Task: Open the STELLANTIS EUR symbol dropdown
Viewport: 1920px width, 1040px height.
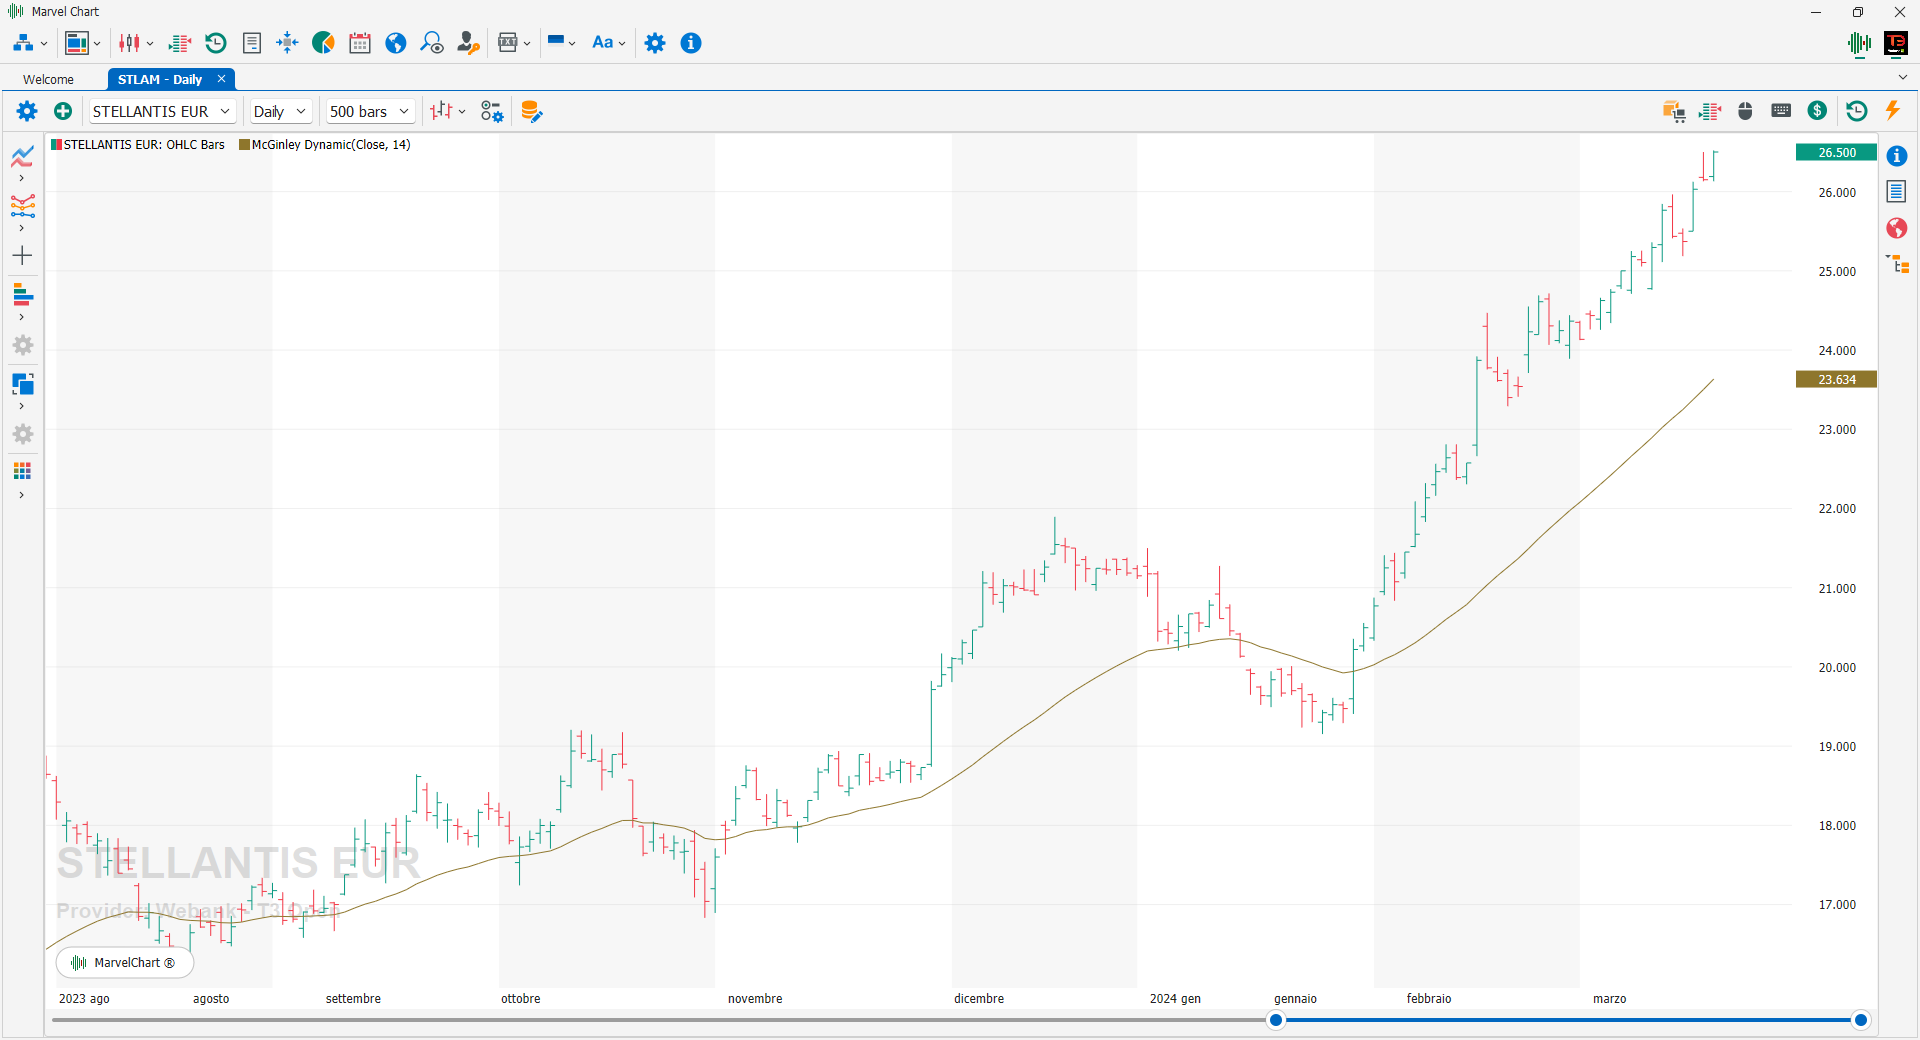Action: [x=161, y=111]
